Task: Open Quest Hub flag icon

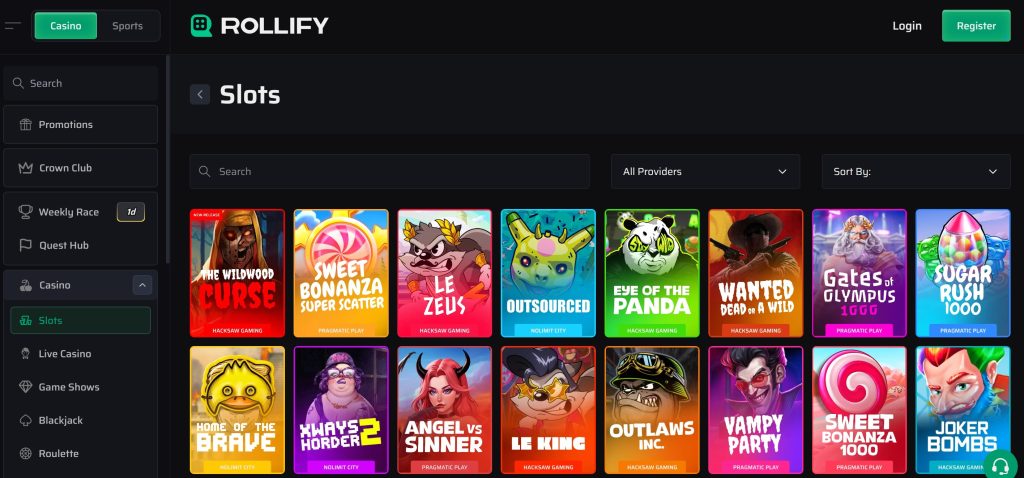Action: 25,246
